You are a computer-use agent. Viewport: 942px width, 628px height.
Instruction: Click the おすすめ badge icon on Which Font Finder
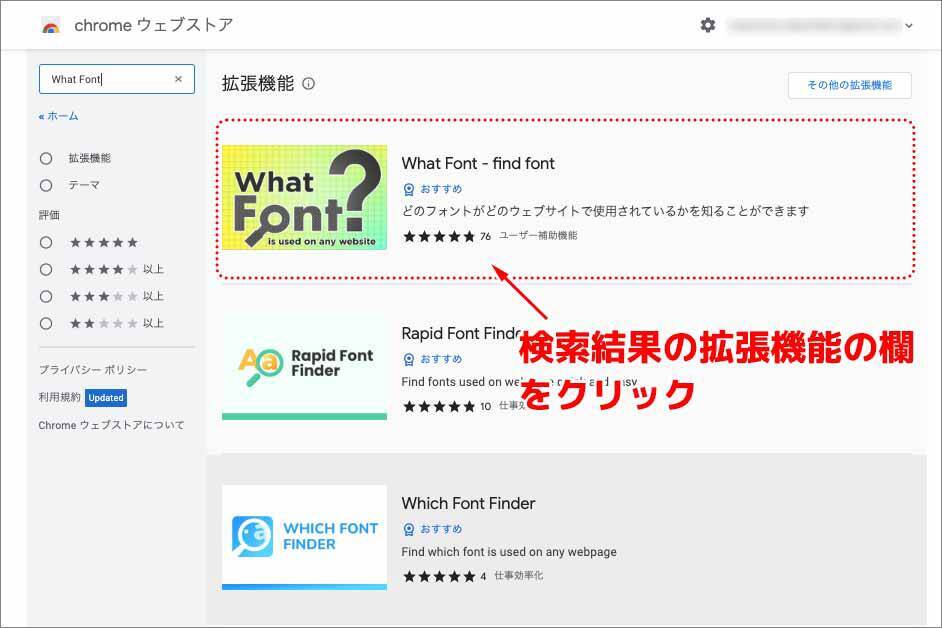pyautogui.click(x=409, y=529)
